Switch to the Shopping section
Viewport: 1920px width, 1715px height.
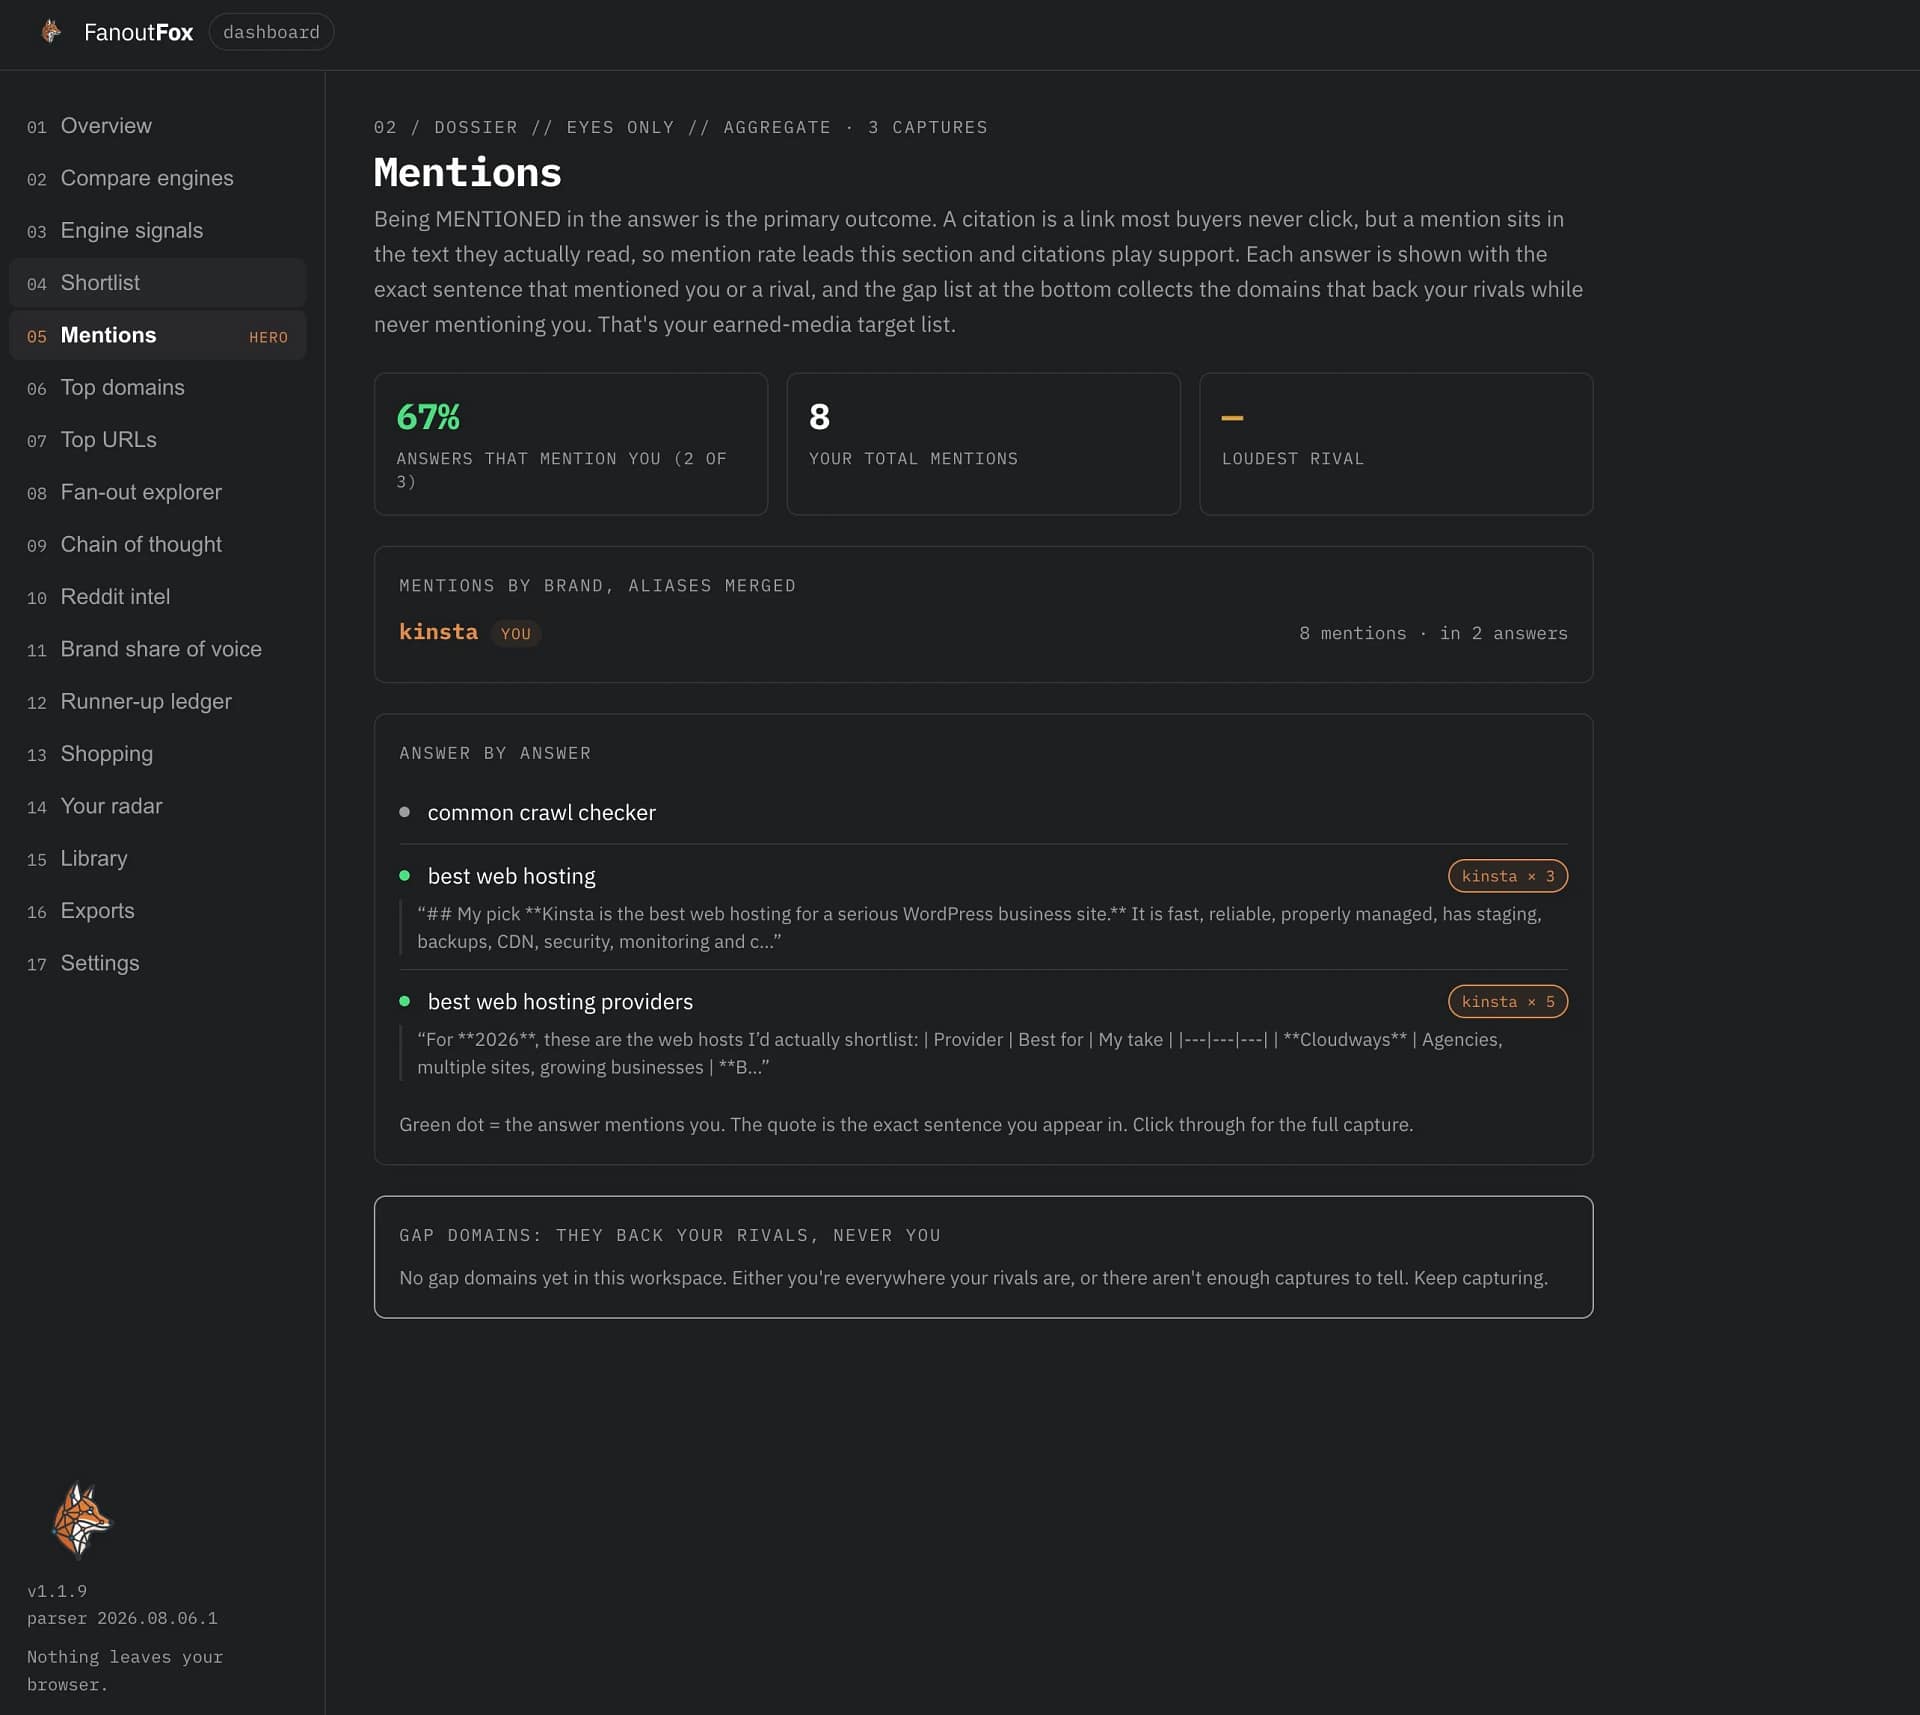click(x=157, y=754)
